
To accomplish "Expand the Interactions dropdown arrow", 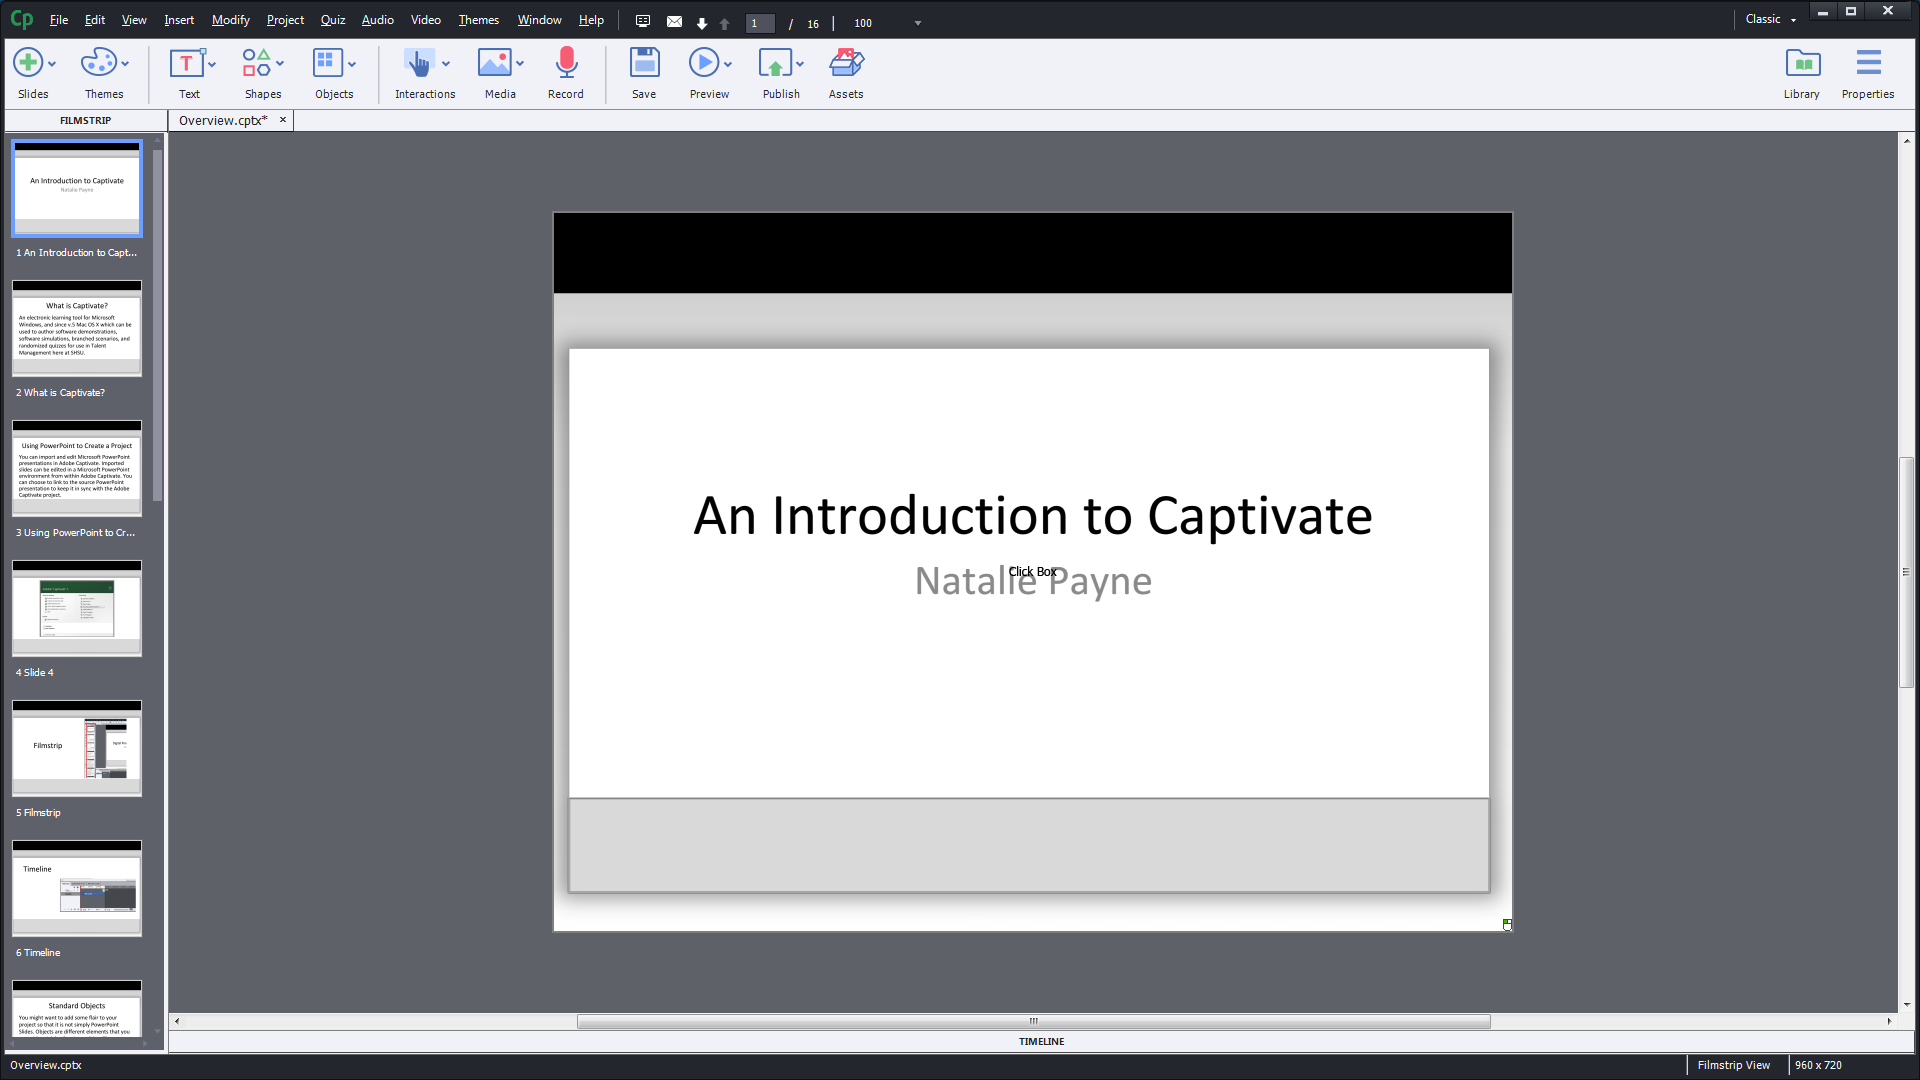I will pos(446,64).
